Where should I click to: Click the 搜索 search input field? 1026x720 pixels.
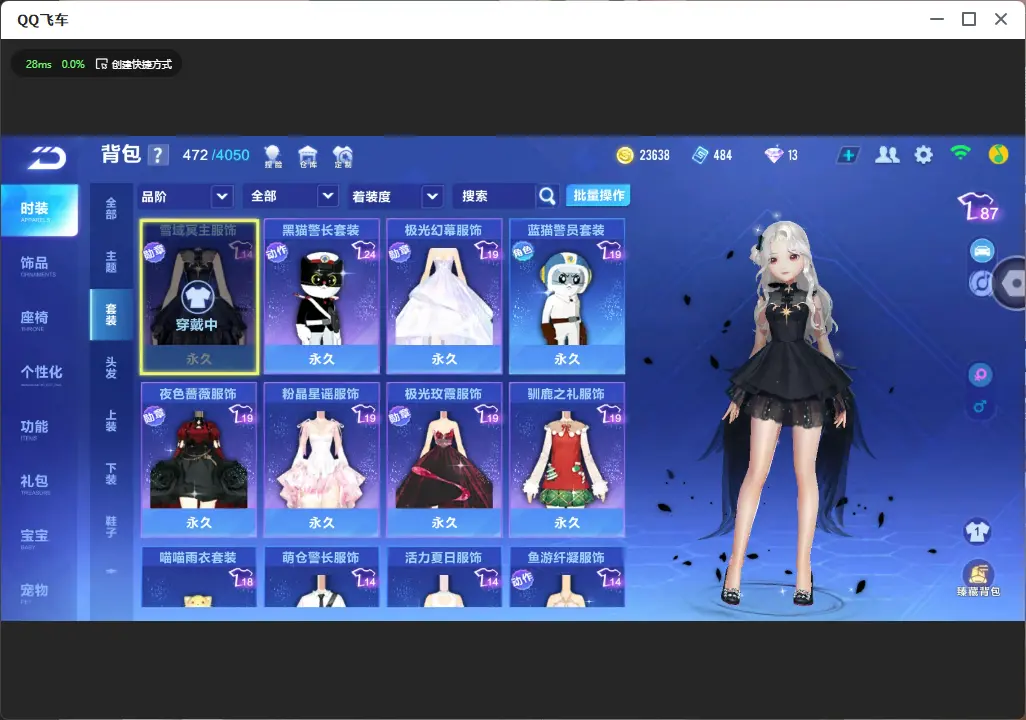[495, 196]
